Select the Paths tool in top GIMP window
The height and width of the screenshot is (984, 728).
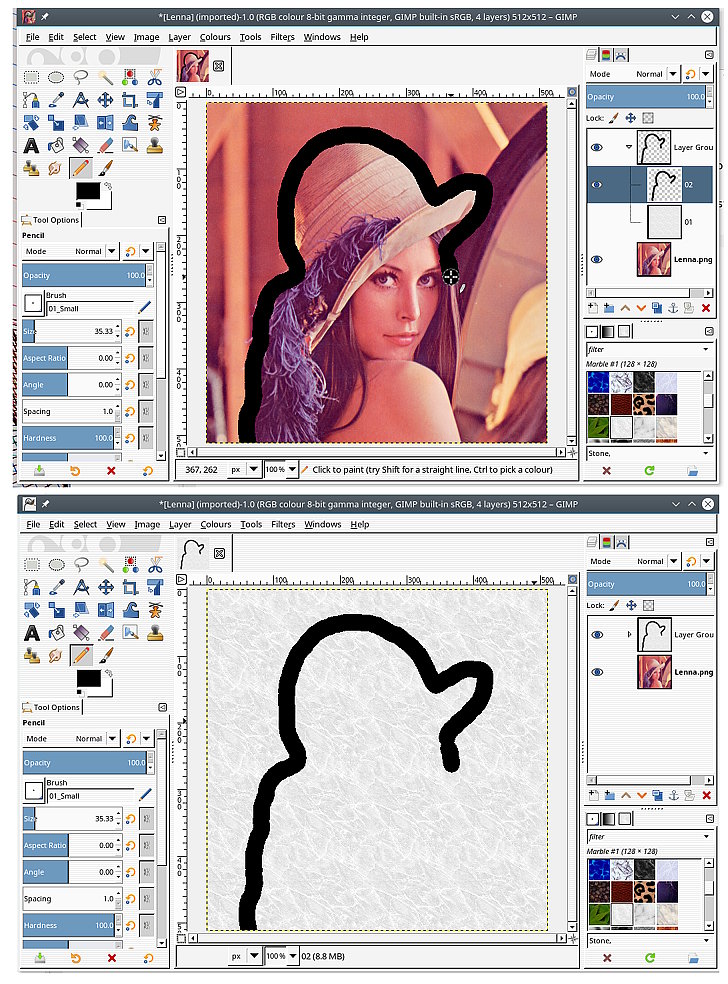(x=31, y=100)
